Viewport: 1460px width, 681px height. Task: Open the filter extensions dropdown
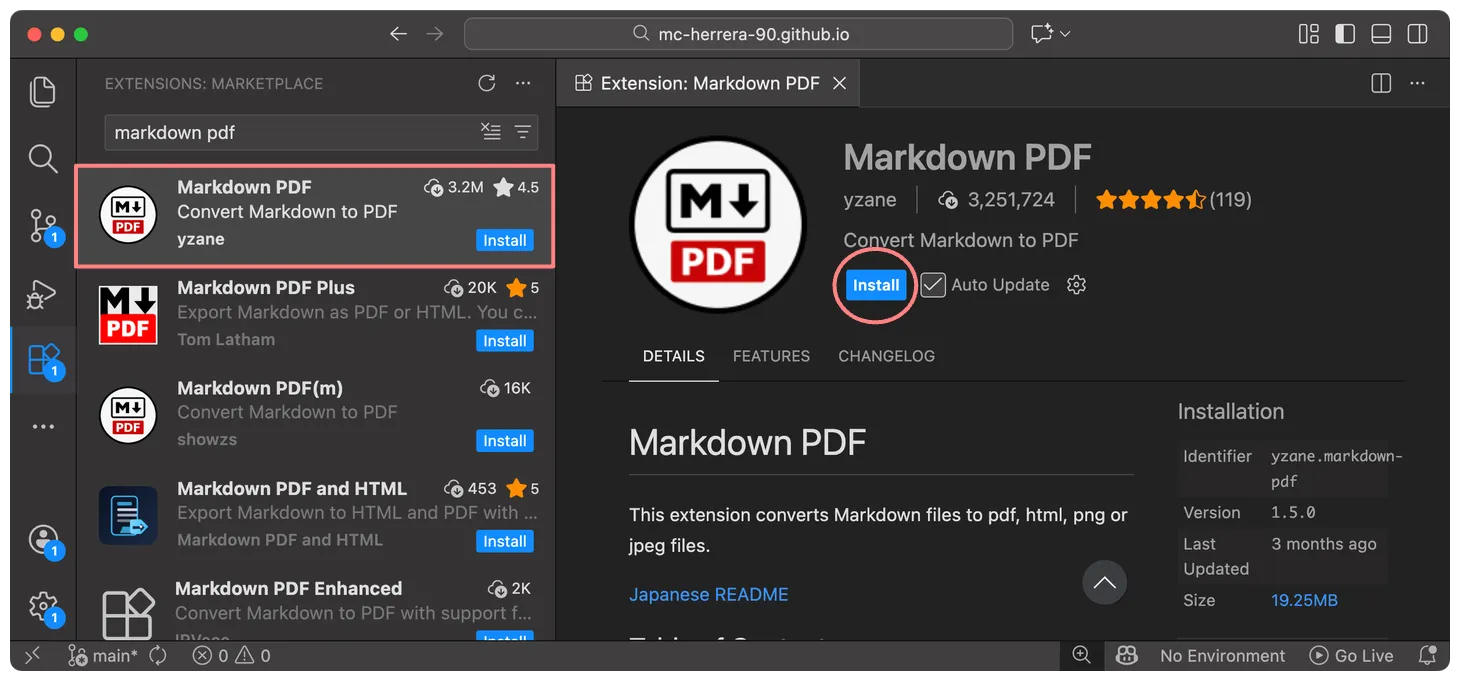(x=522, y=132)
